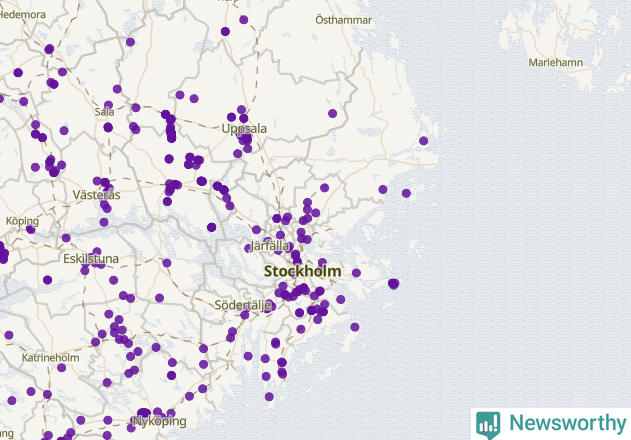Click the Newsworthy chart logo icon
Screen dimensions: 631x440
[488, 425]
